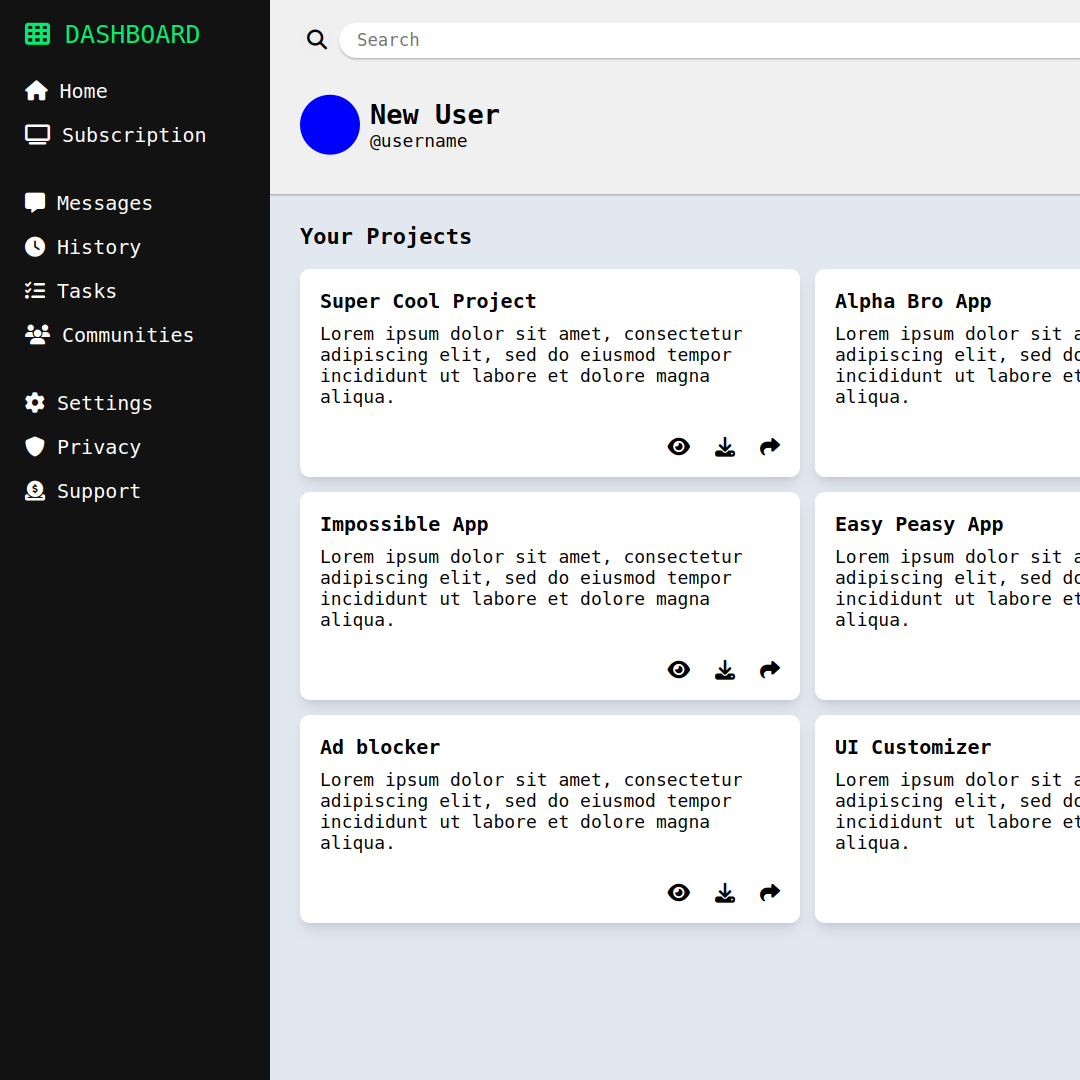Focus the Search input field

(709, 40)
